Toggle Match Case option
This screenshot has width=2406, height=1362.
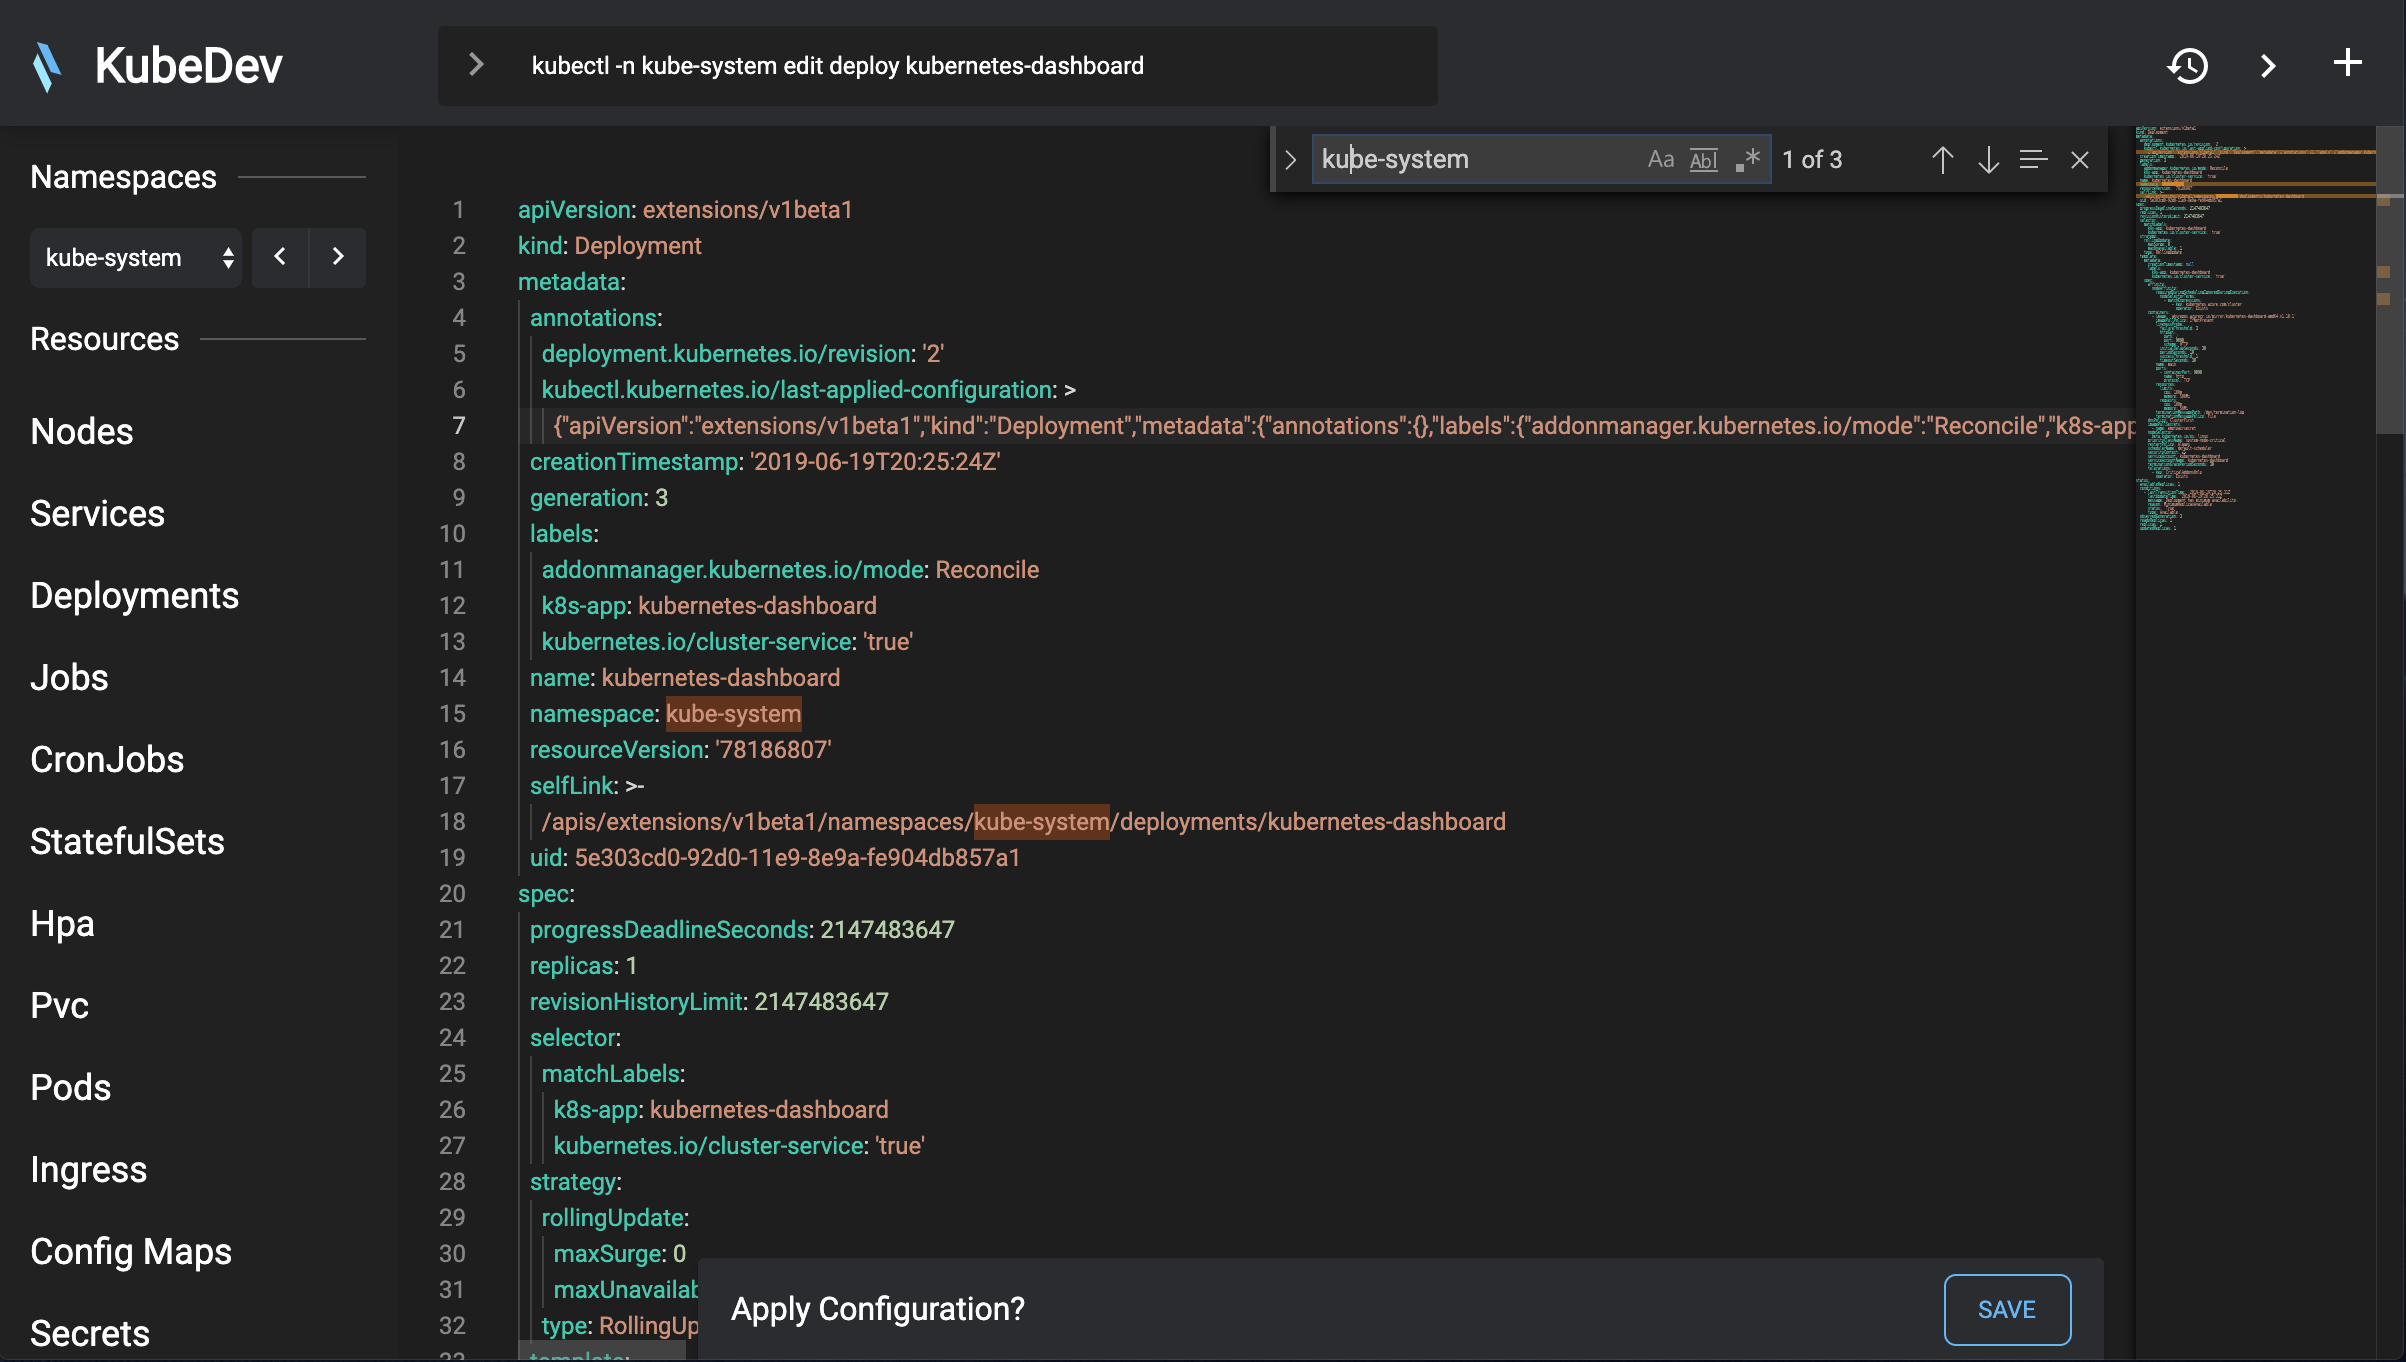1660,159
